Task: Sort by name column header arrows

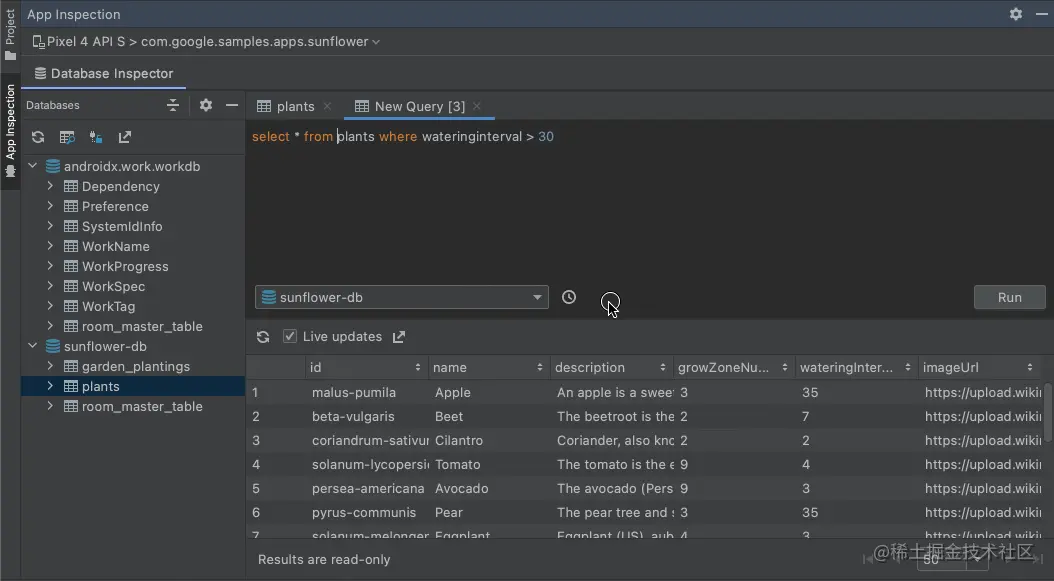Action: click(540, 367)
